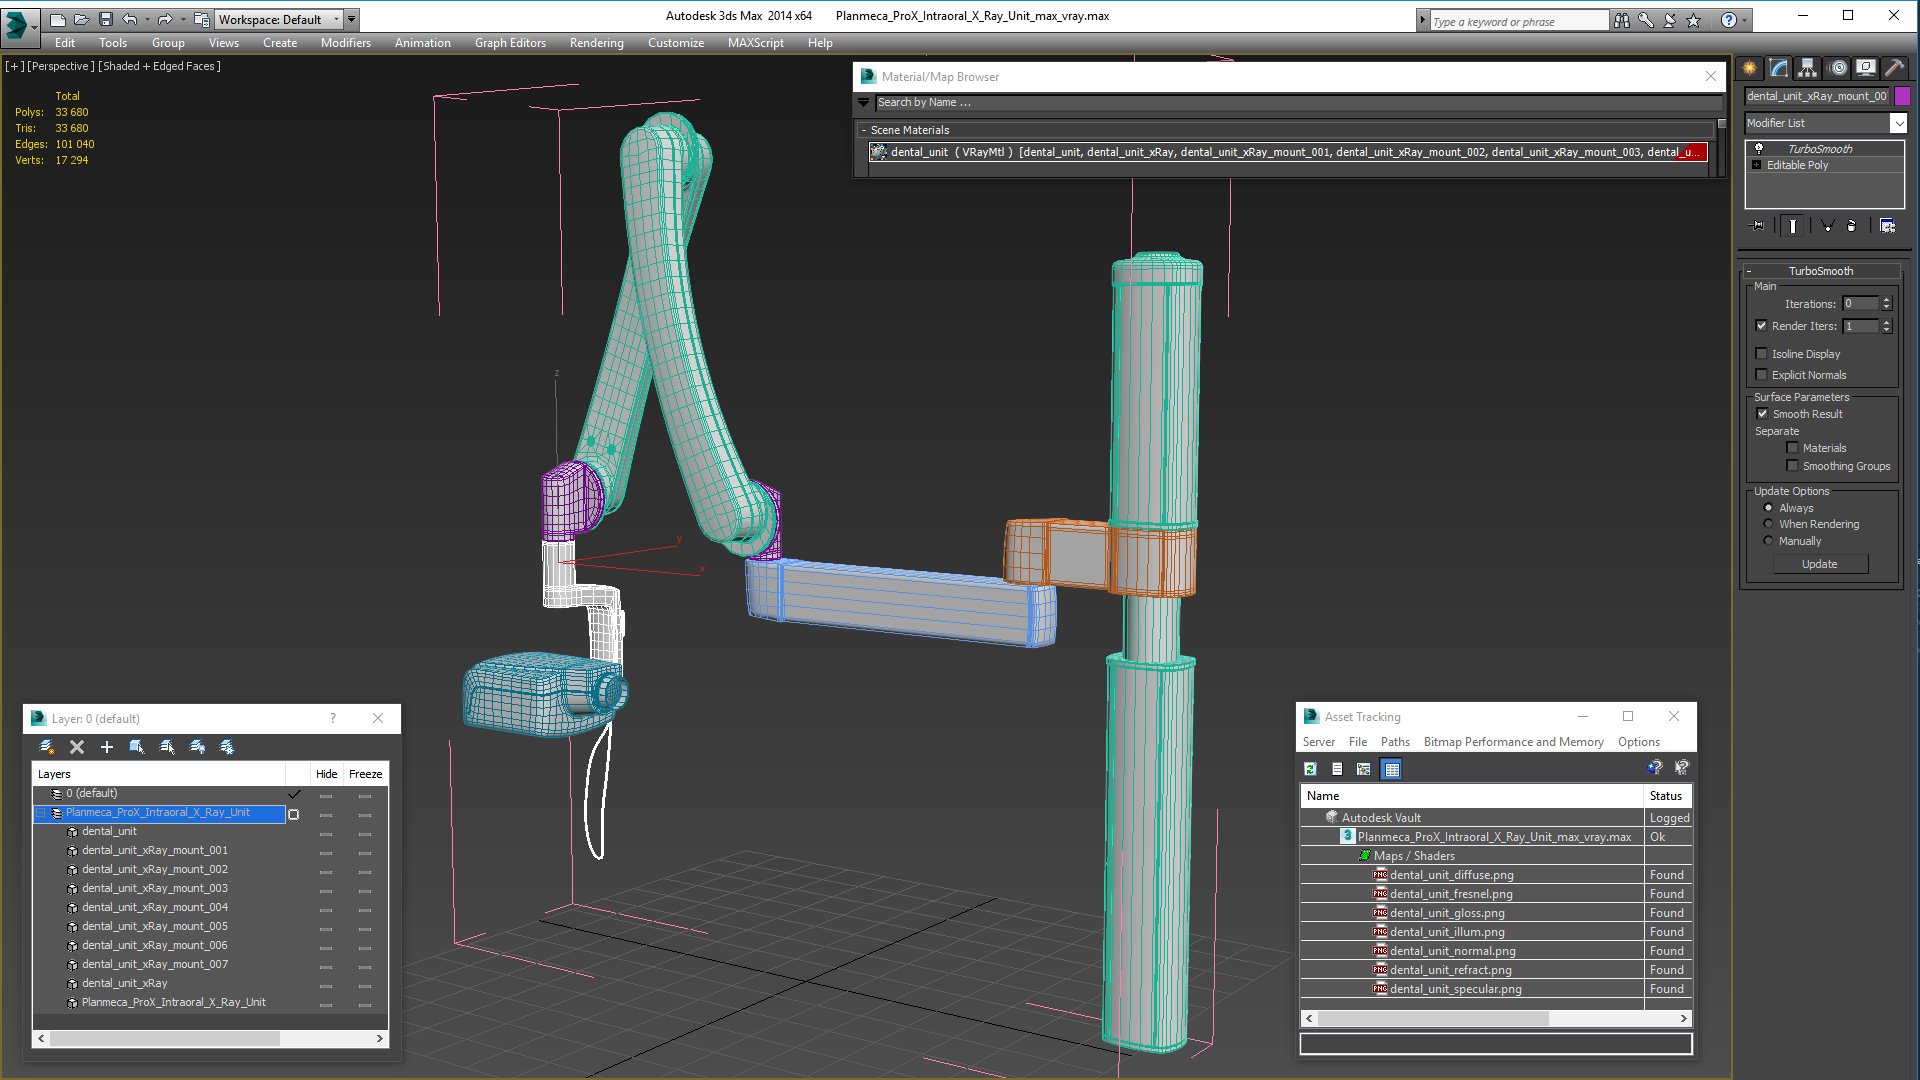Image resolution: width=1920 pixels, height=1080 pixels.
Task: Click the Hide column header in Layer dialog
Action: pyautogui.click(x=326, y=774)
